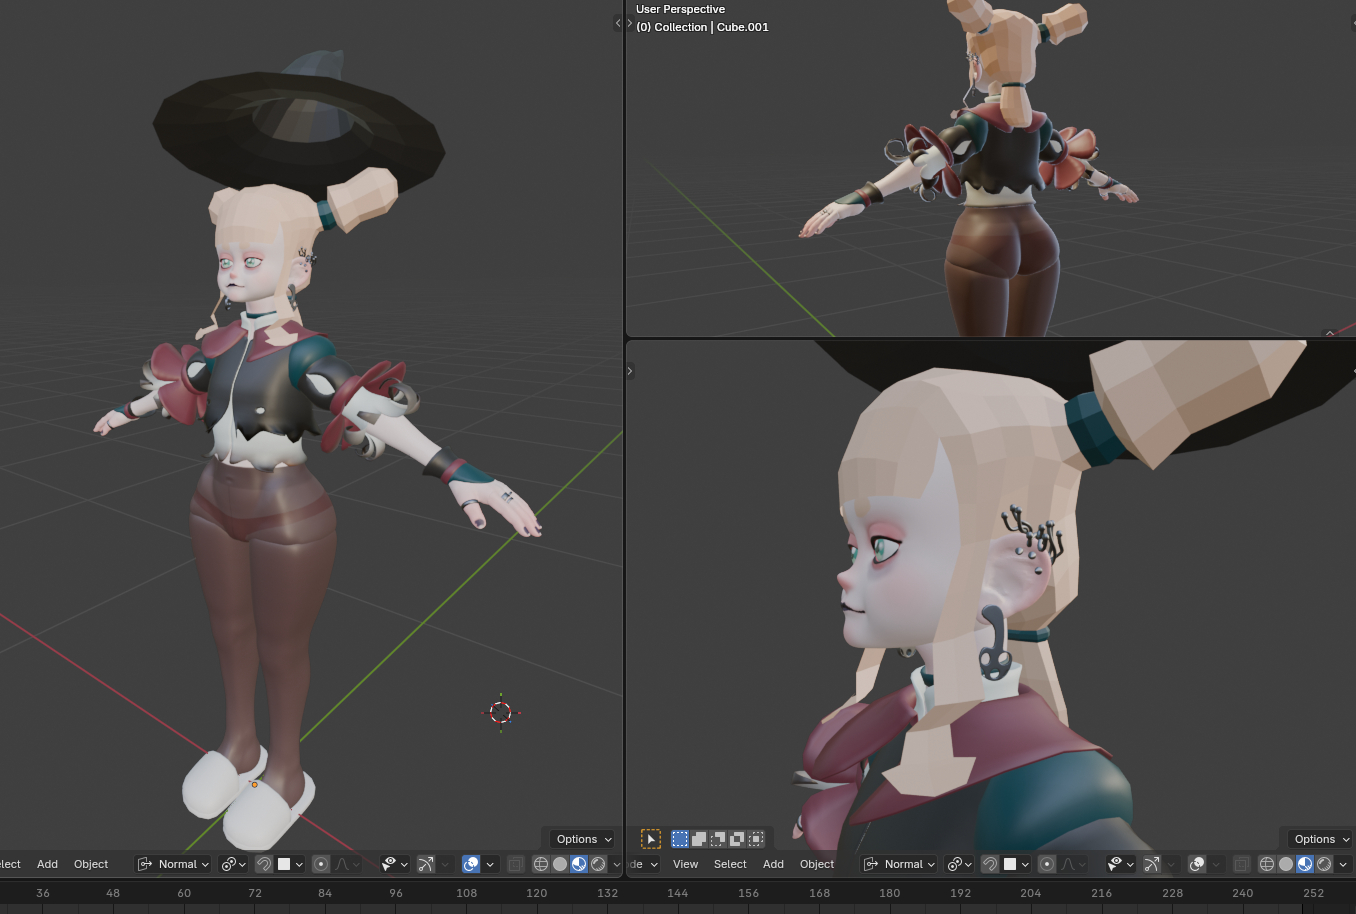The height and width of the screenshot is (914, 1356).
Task: Enable Rendered shading in left viewport
Action: point(598,864)
